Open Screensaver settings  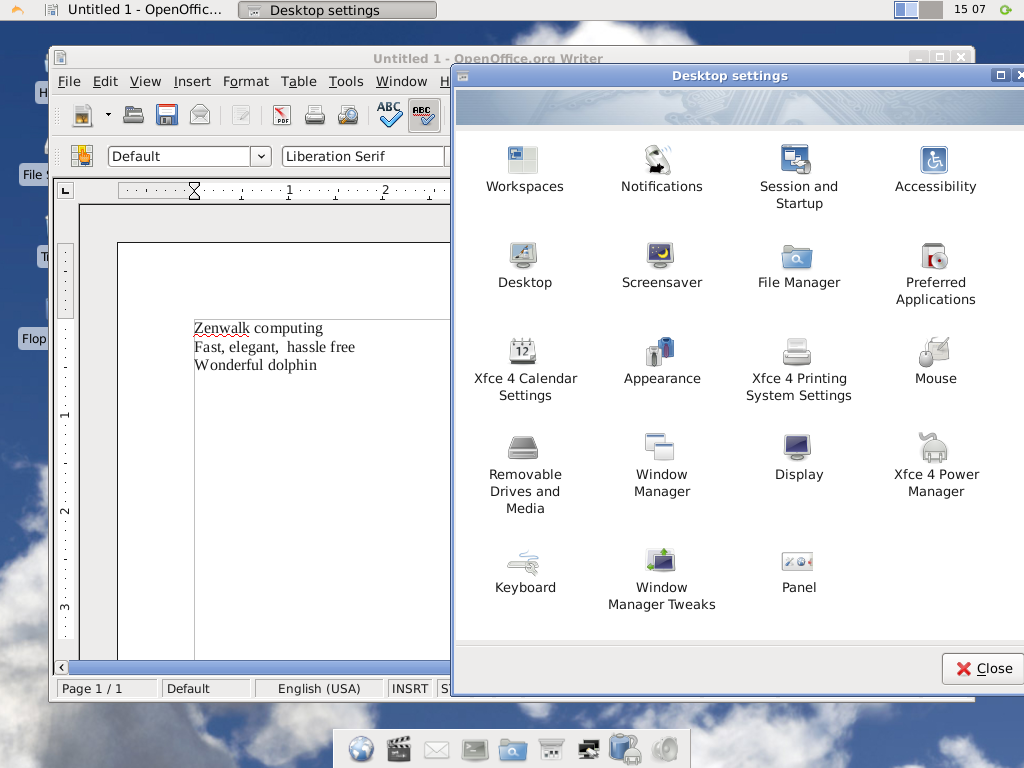pyautogui.click(x=662, y=265)
